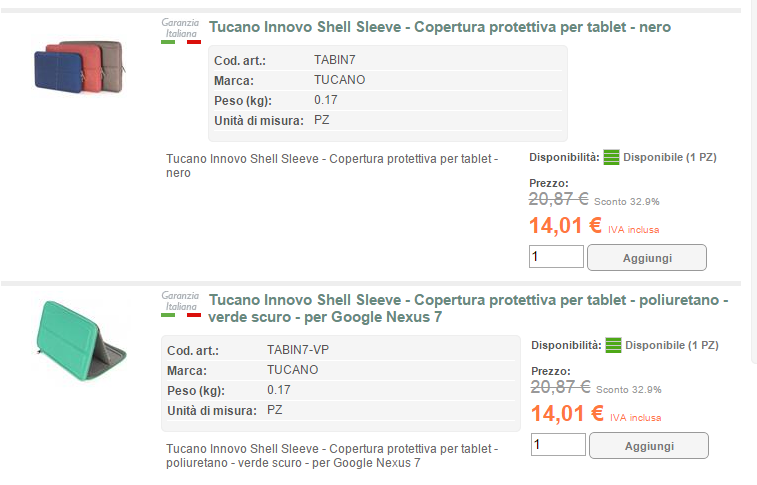Click the 14,01 € price of the second product
This screenshot has height=485, width=757.
tap(567, 414)
